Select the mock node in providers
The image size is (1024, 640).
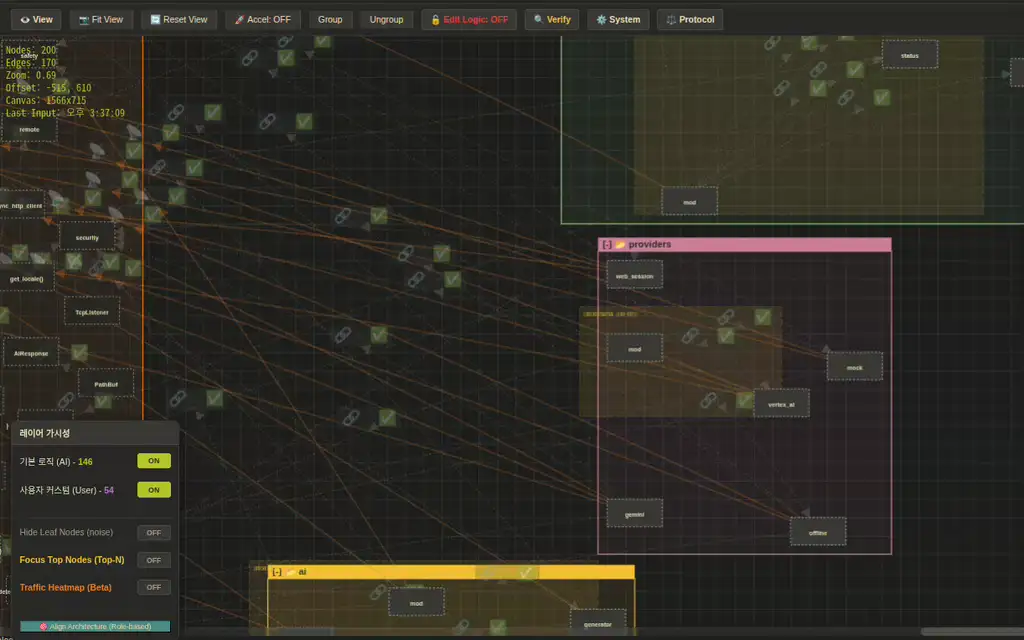coord(855,367)
